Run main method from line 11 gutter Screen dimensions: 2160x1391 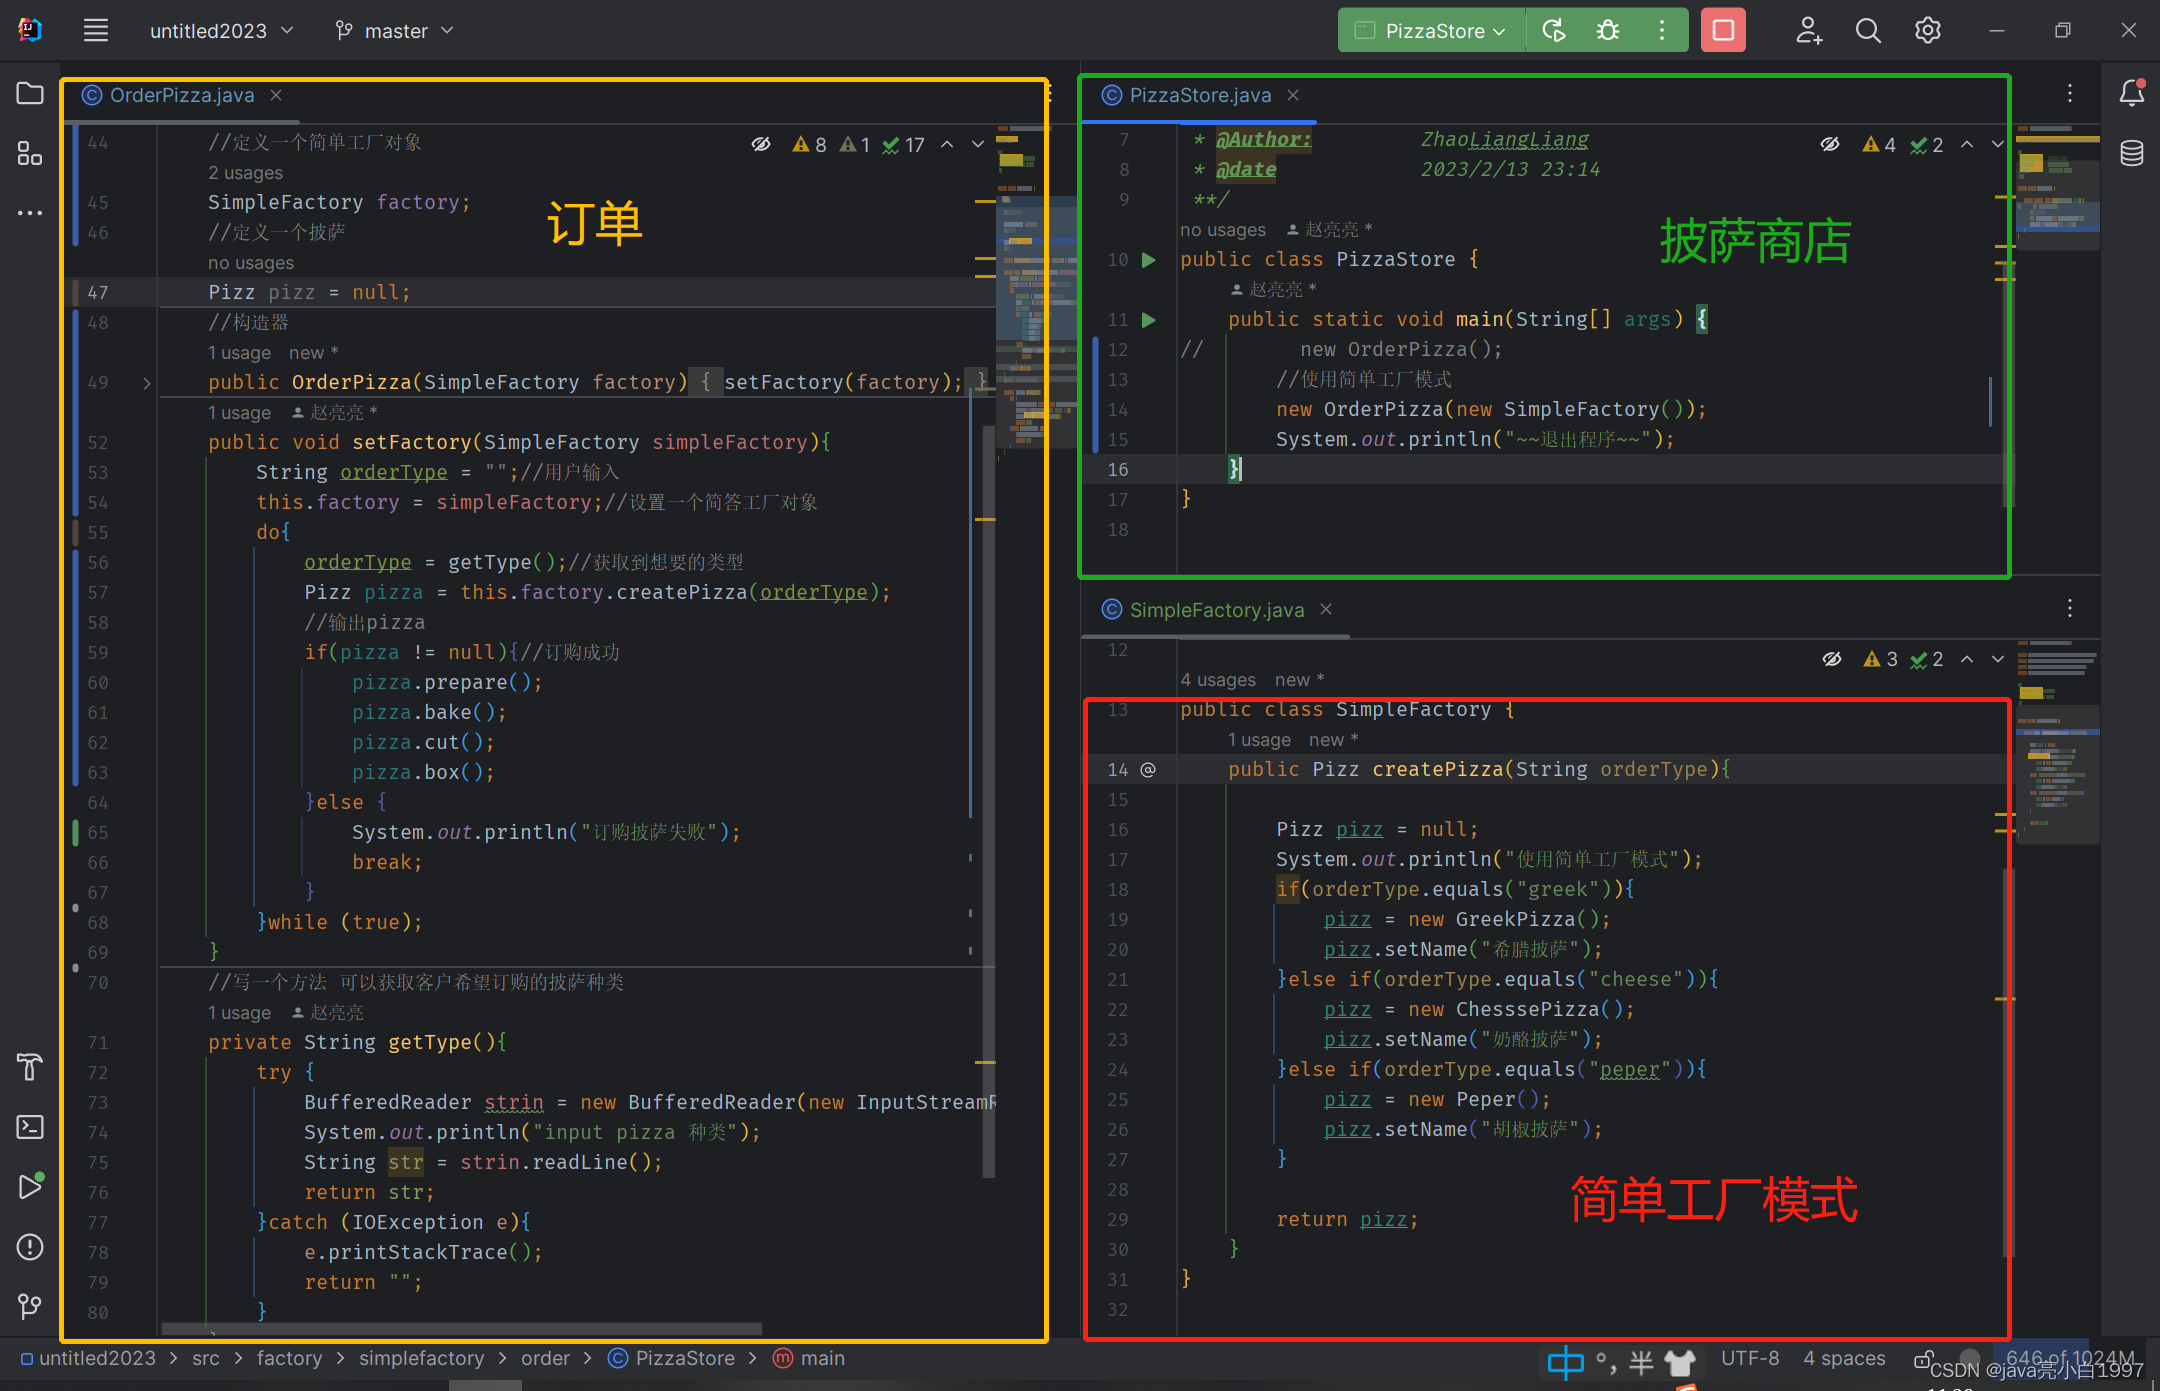1149,320
